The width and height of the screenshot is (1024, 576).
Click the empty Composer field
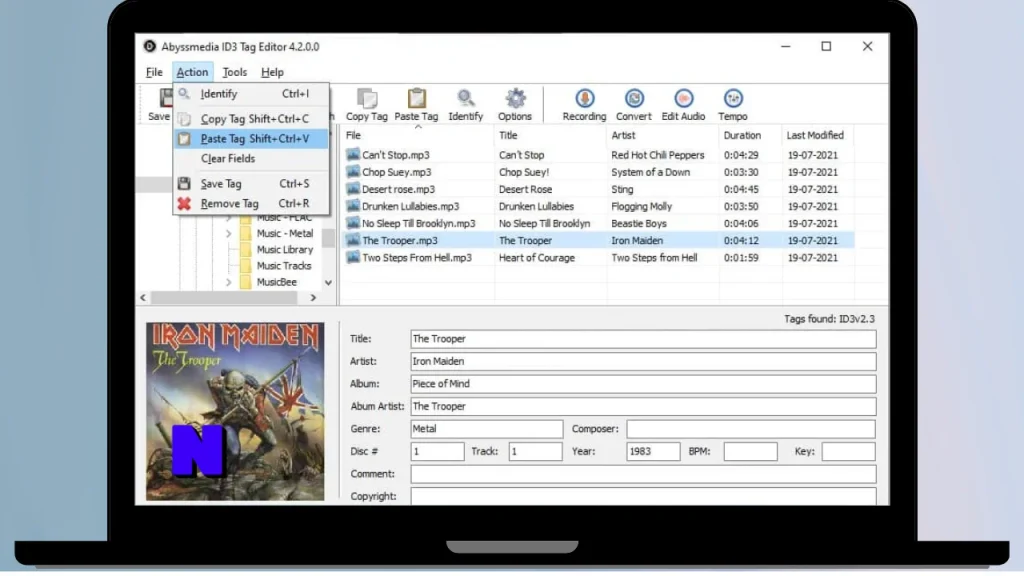pyautogui.click(x=751, y=429)
